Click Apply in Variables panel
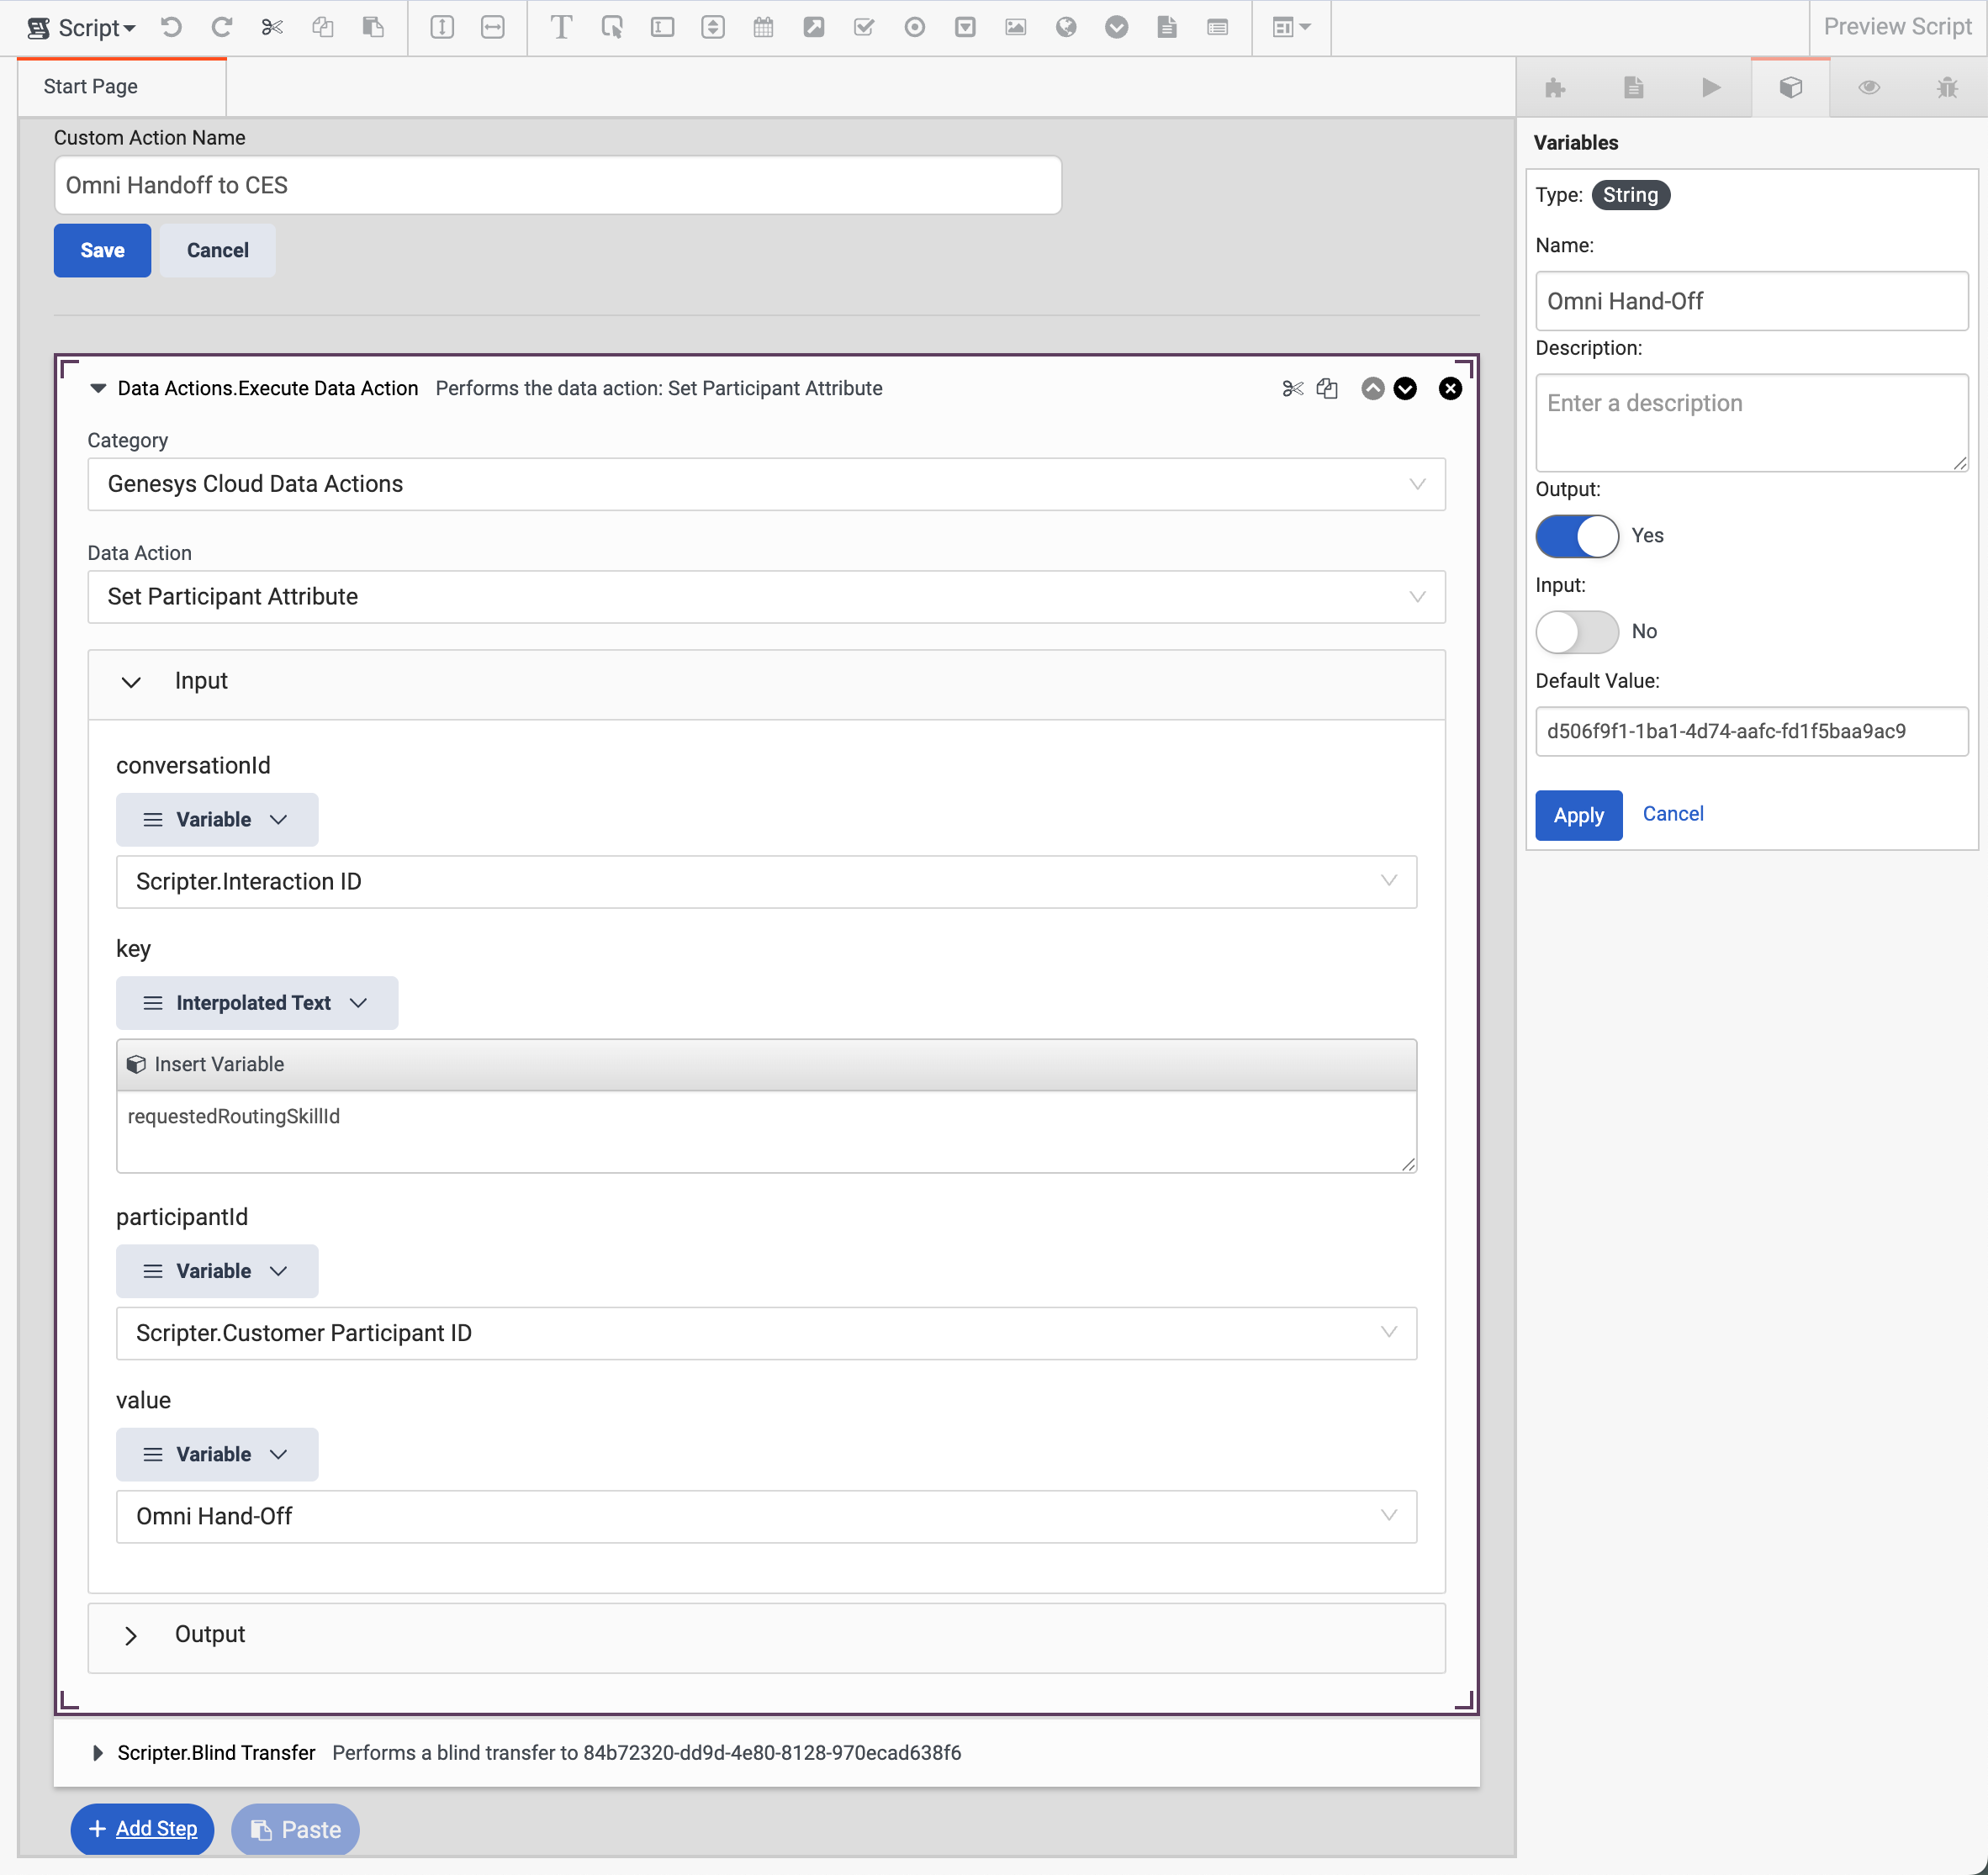Viewport: 1988px width, 1875px height. (x=1578, y=816)
